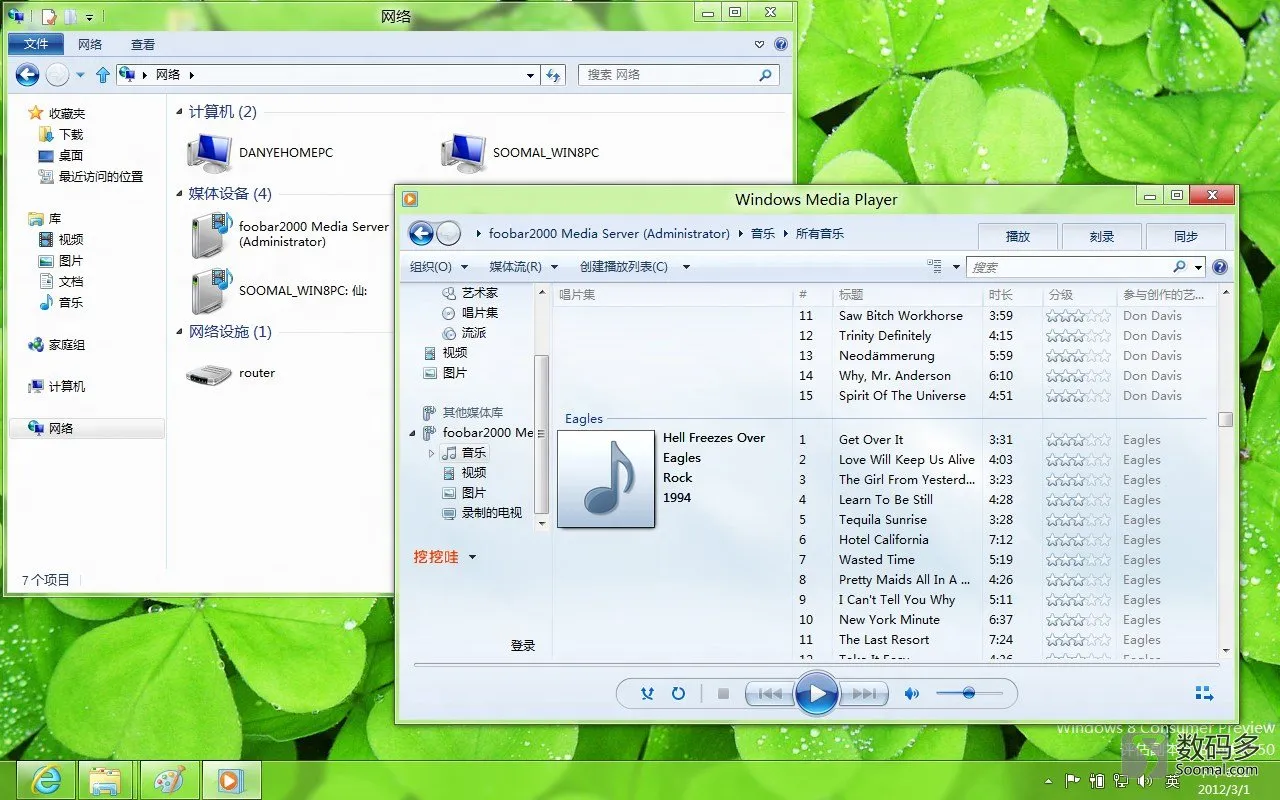Open the 创建播放列表(C) menu
Viewport: 1280px width, 800px height.
[624, 267]
